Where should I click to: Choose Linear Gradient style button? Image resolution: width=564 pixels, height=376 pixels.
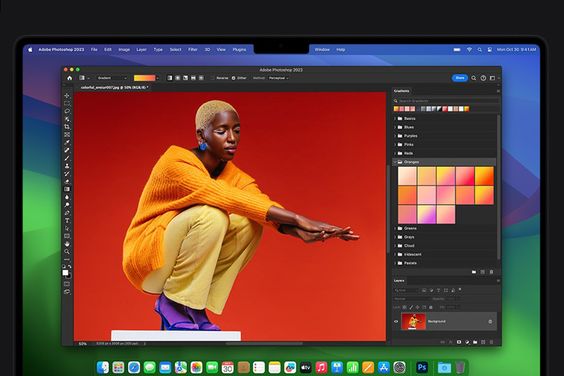169,78
